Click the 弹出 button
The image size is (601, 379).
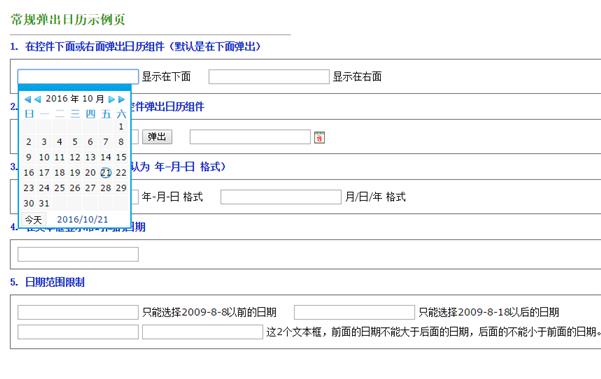point(157,137)
